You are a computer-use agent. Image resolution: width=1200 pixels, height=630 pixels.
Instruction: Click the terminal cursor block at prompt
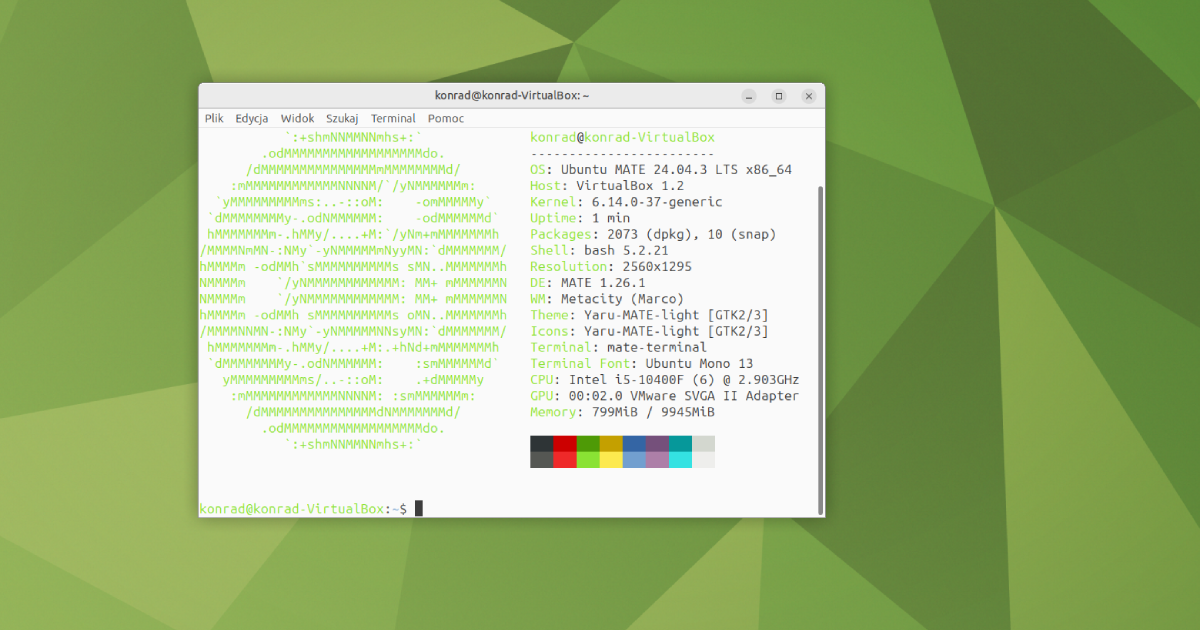coord(419,509)
